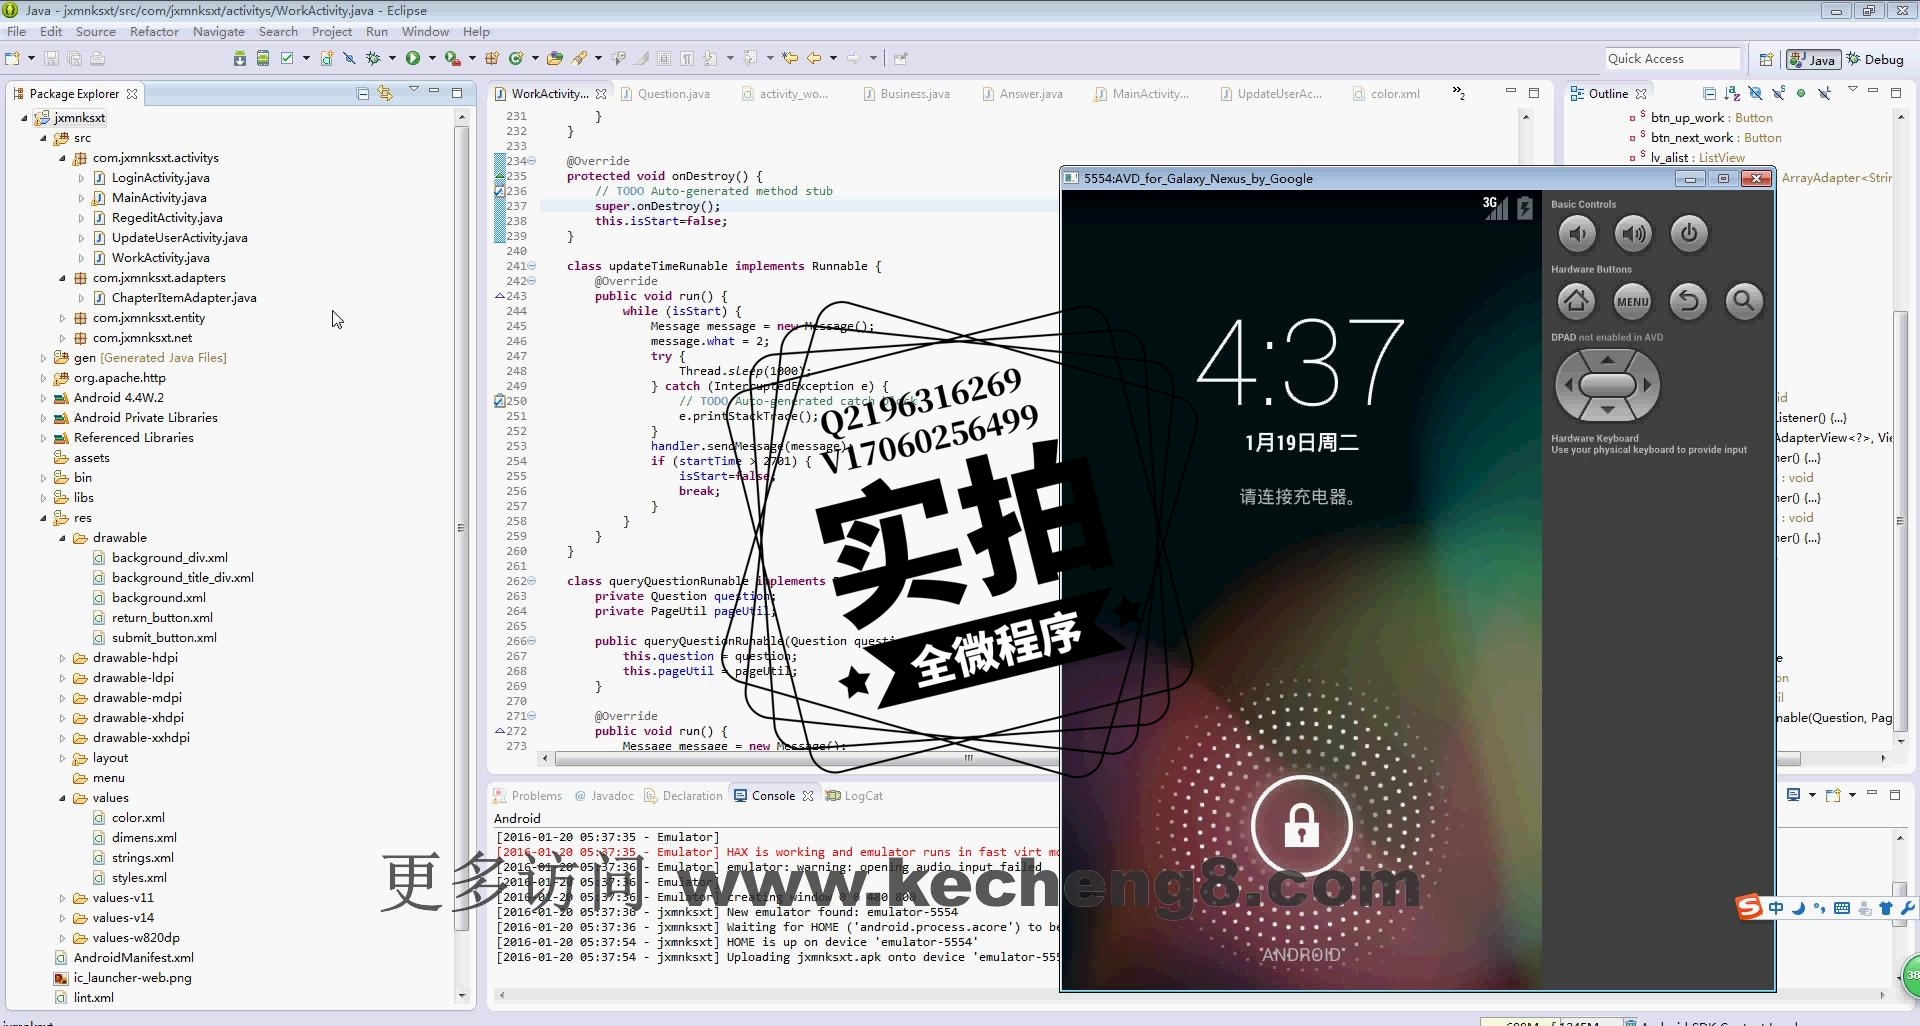This screenshot has width=1920, height=1026.
Task: Expand the LoginActivity.java tree node
Action: pyautogui.click(x=81, y=178)
